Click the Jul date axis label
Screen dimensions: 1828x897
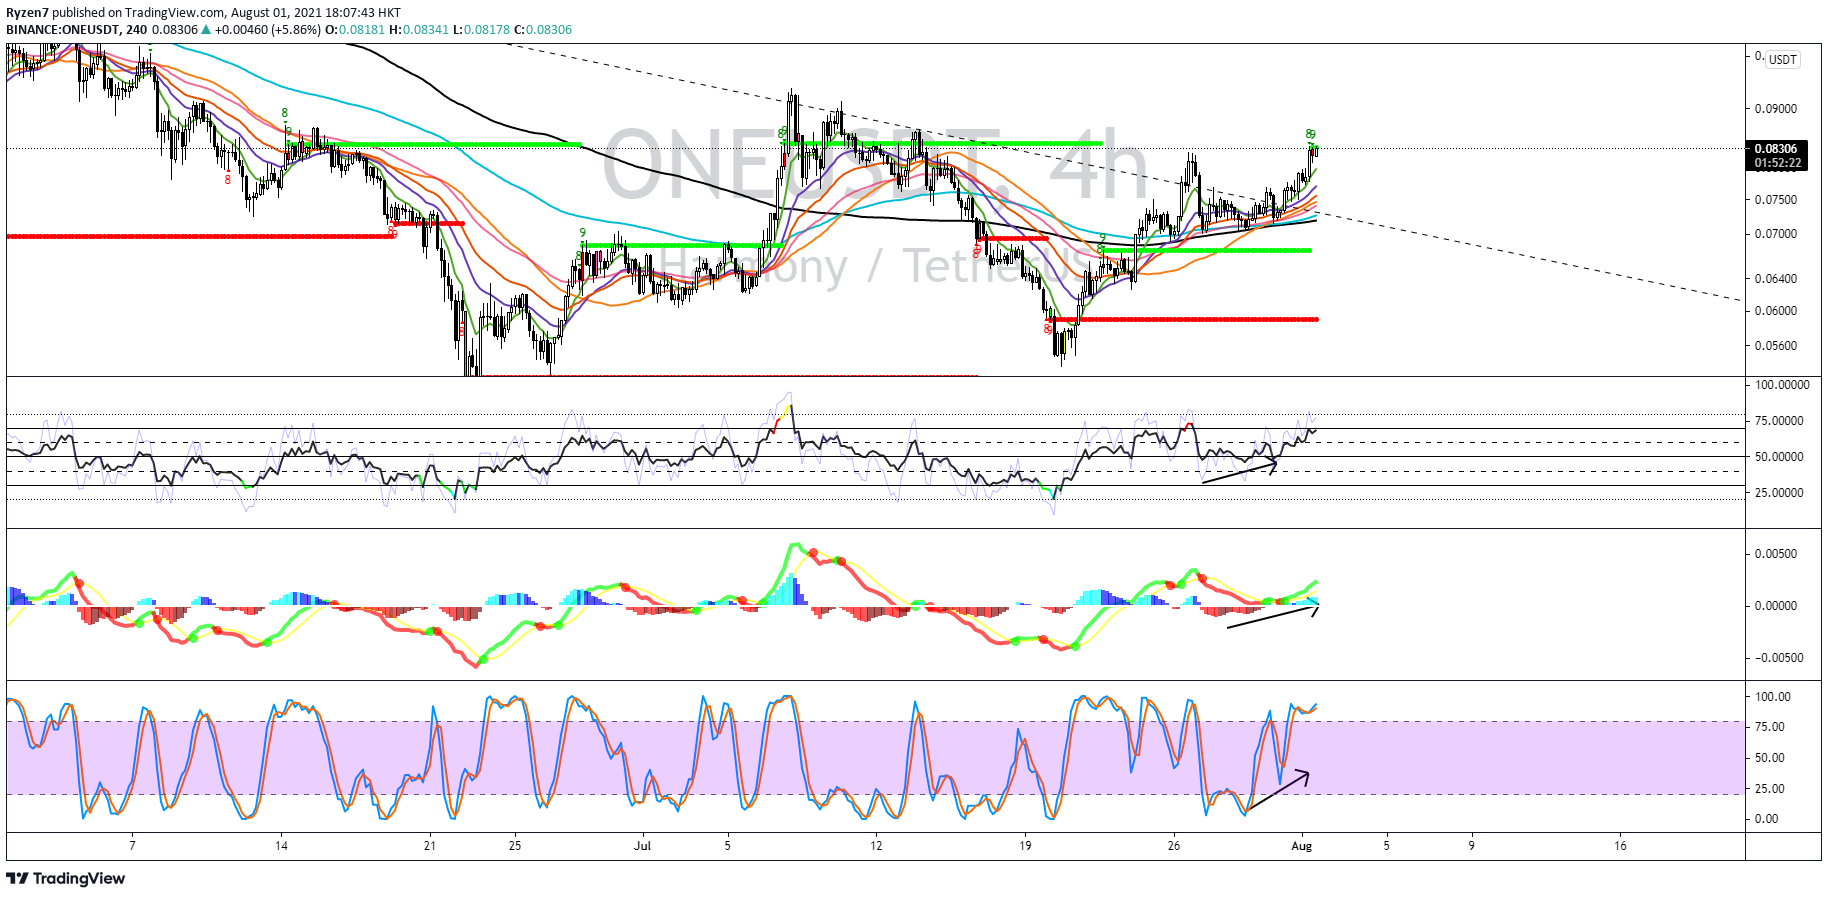pyautogui.click(x=642, y=846)
